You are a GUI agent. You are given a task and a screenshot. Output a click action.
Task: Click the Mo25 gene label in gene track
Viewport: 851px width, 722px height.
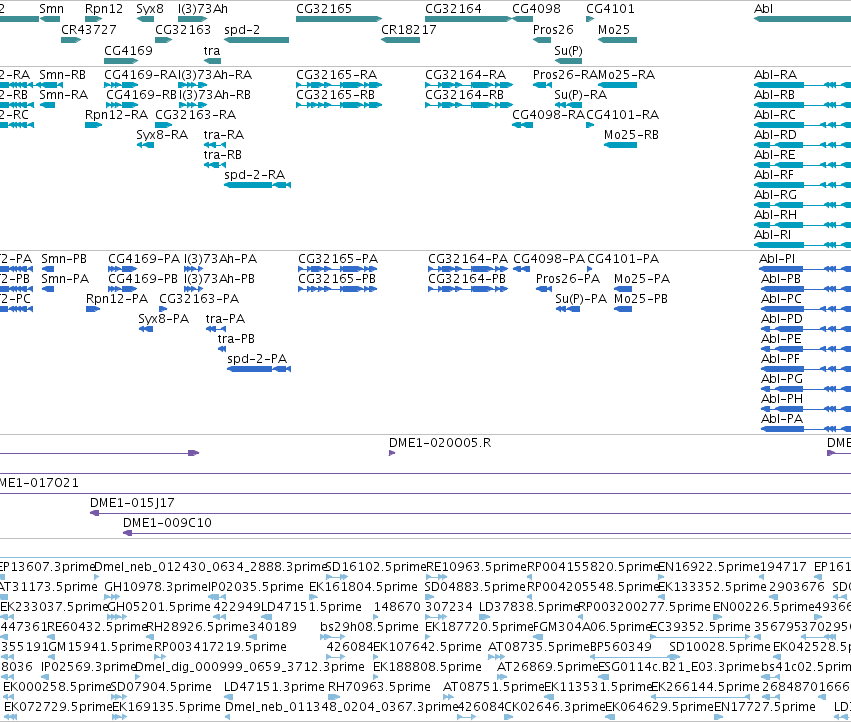614,29
